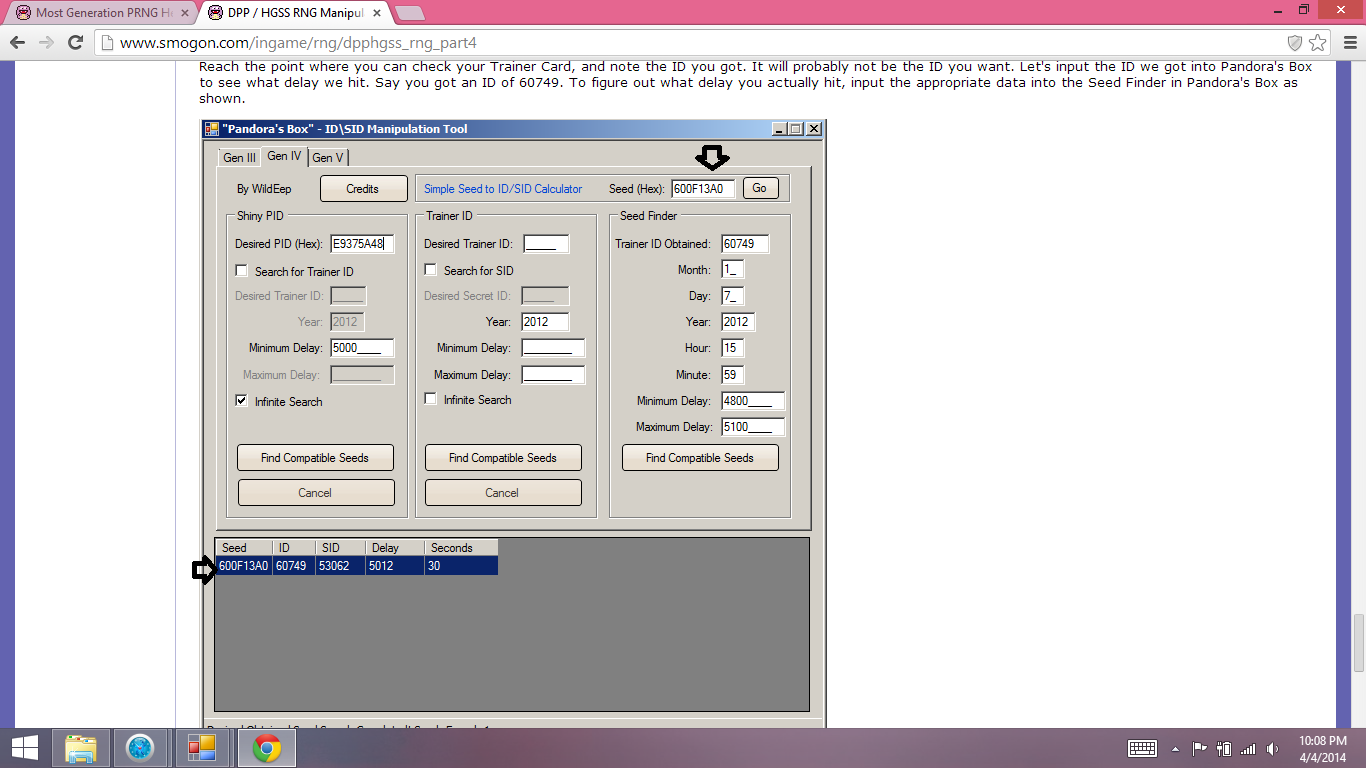Click the Seed column header
Screen dimensions: 1366x768
244,548
